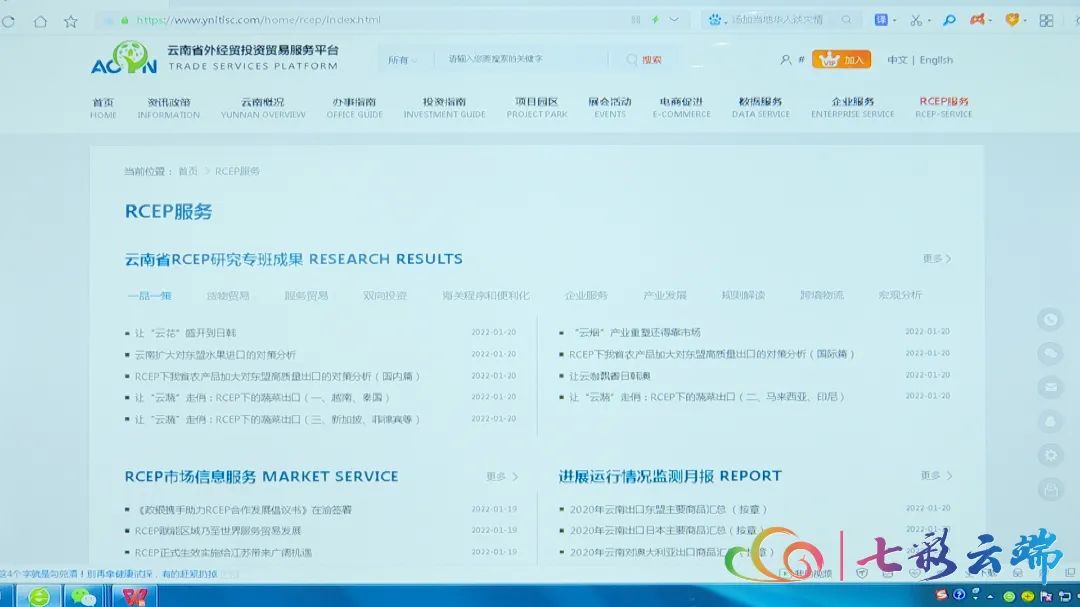Click the user account icon in header
Viewport: 1080px width, 607px height.
(786, 60)
